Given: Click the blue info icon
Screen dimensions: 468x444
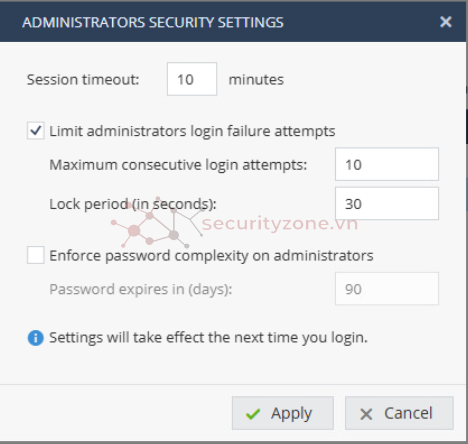Looking at the screenshot, I should (x=35, y=338).
